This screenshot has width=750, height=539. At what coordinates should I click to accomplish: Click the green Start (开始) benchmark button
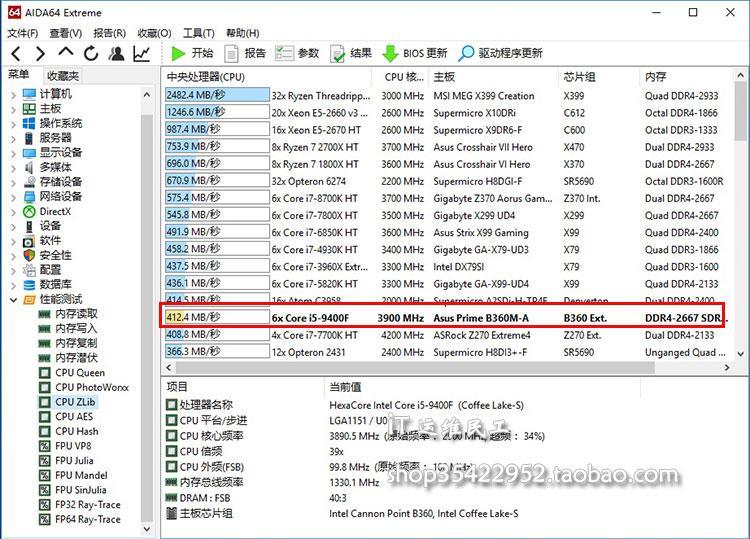pos(191,53)
